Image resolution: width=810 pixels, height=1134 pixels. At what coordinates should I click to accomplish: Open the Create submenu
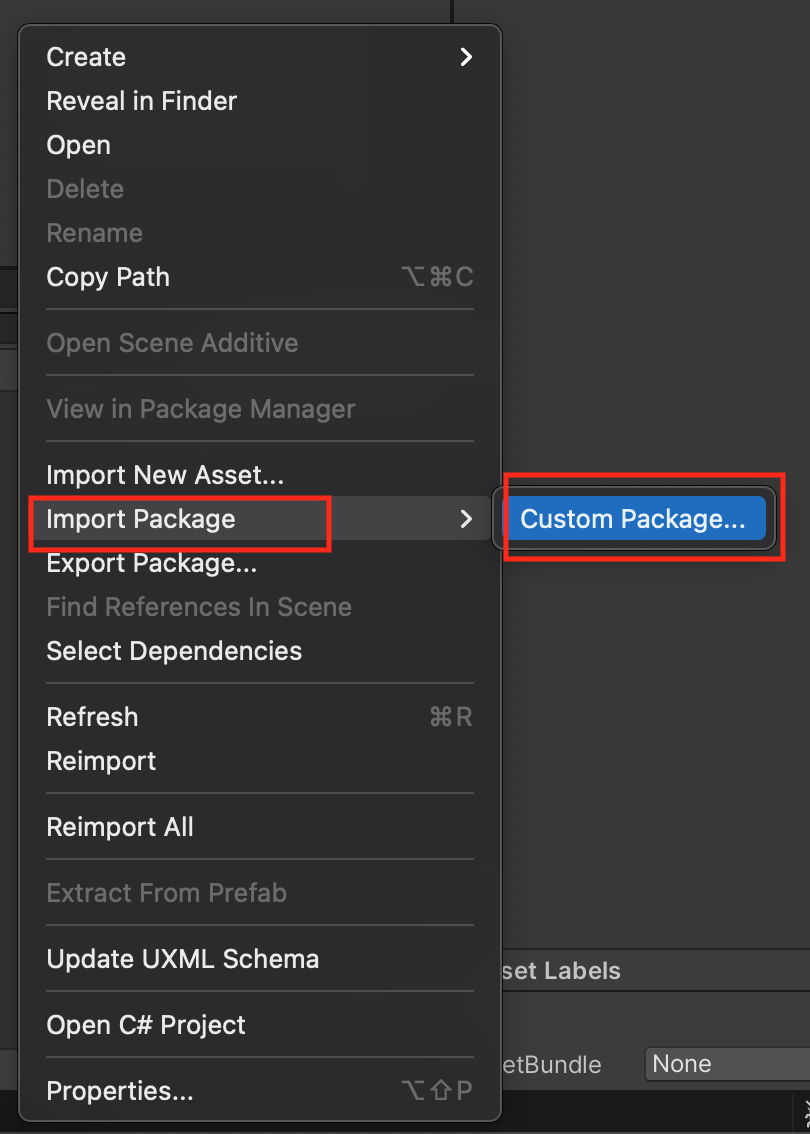87,57
